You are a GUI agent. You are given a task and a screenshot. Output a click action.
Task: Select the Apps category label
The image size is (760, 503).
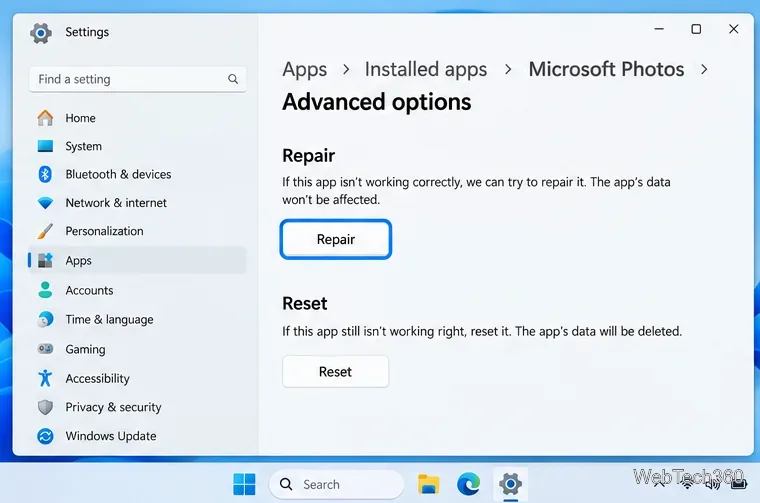[x=79, y=261]
